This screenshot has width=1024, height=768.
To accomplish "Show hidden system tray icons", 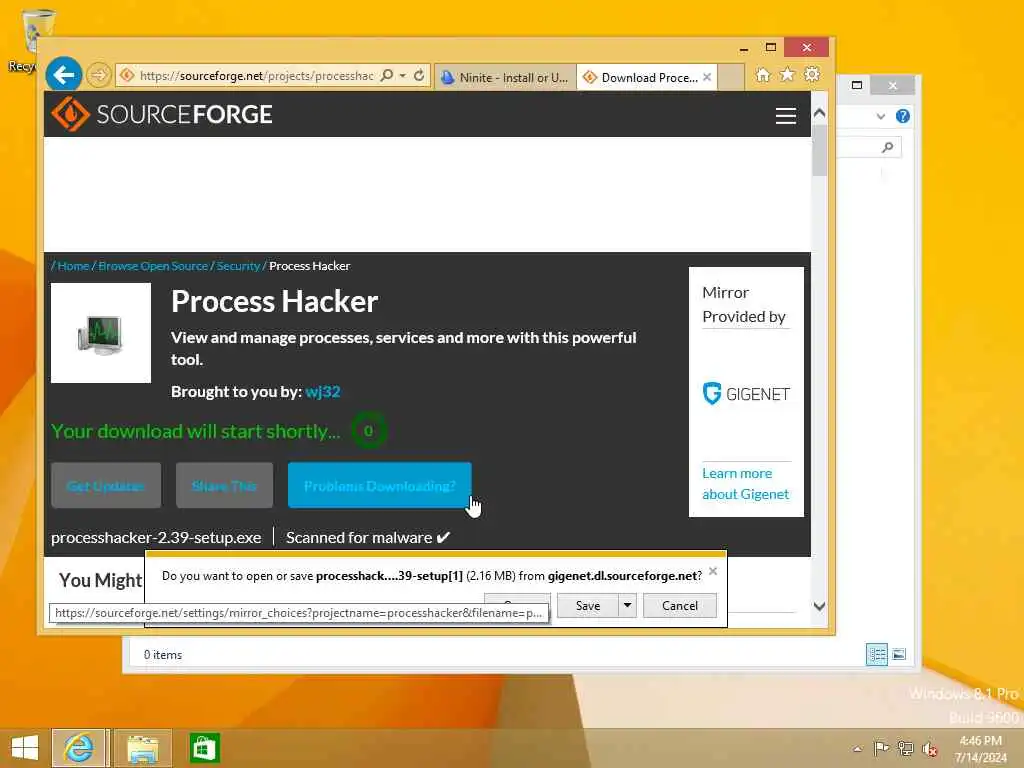I will click(857, 749).
